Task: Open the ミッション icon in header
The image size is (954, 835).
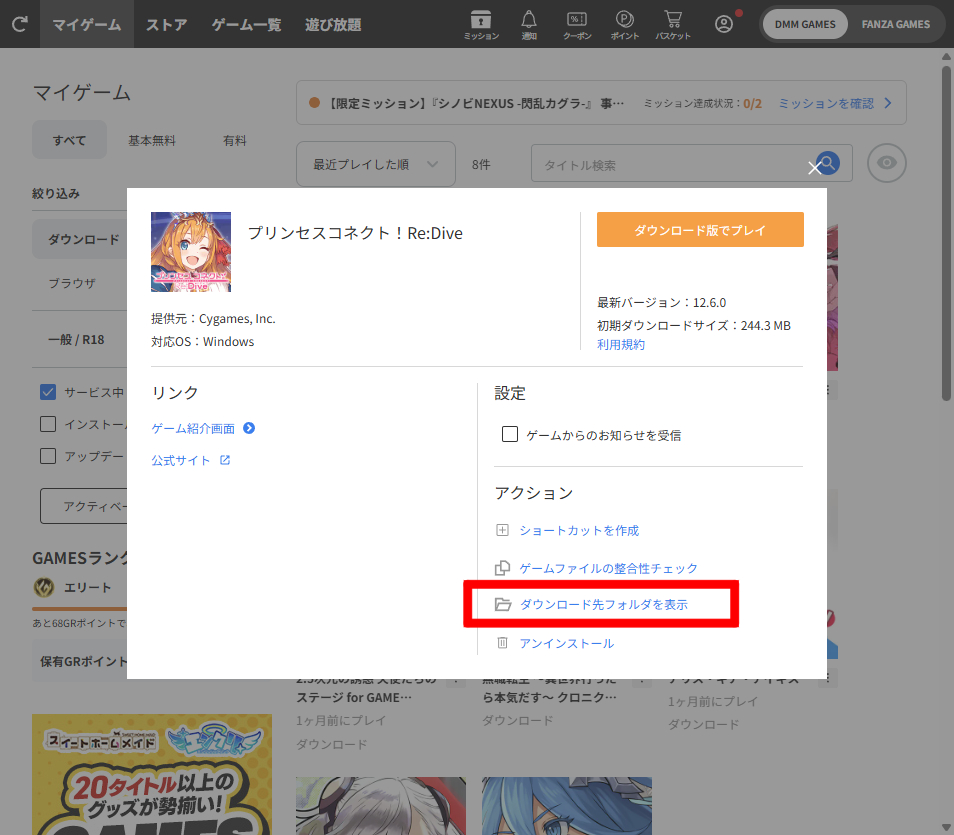Action: click(x=481, y=26)
